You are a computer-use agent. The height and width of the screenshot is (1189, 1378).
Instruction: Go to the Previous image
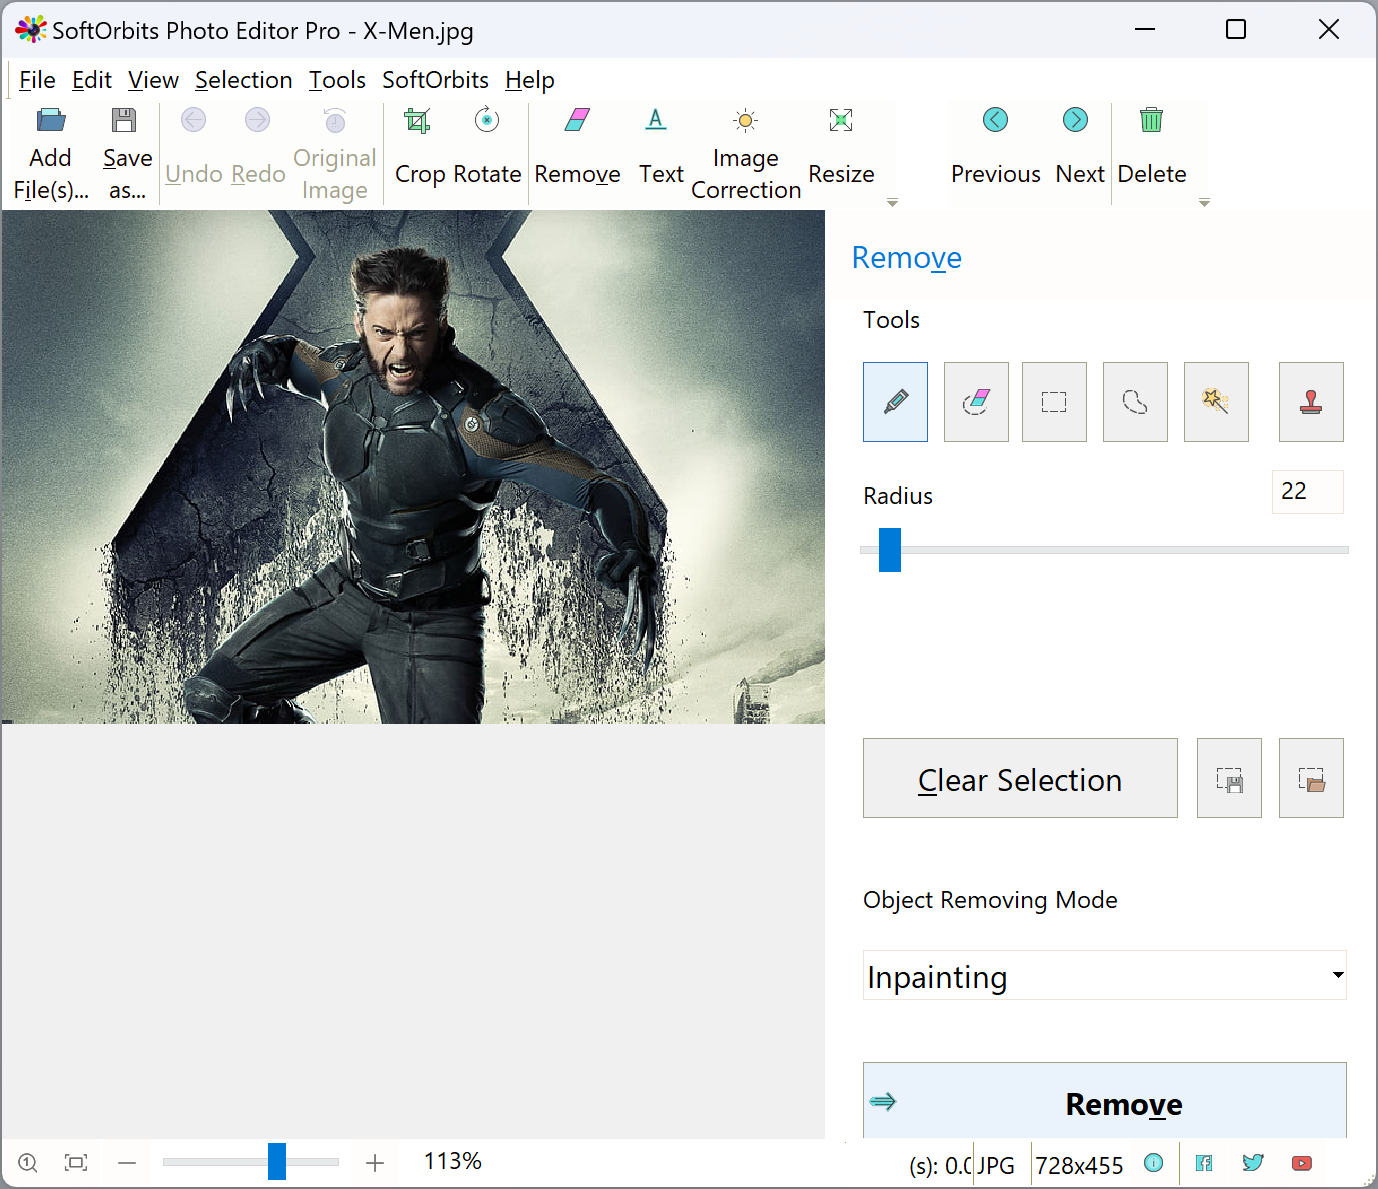click(995, 150)
